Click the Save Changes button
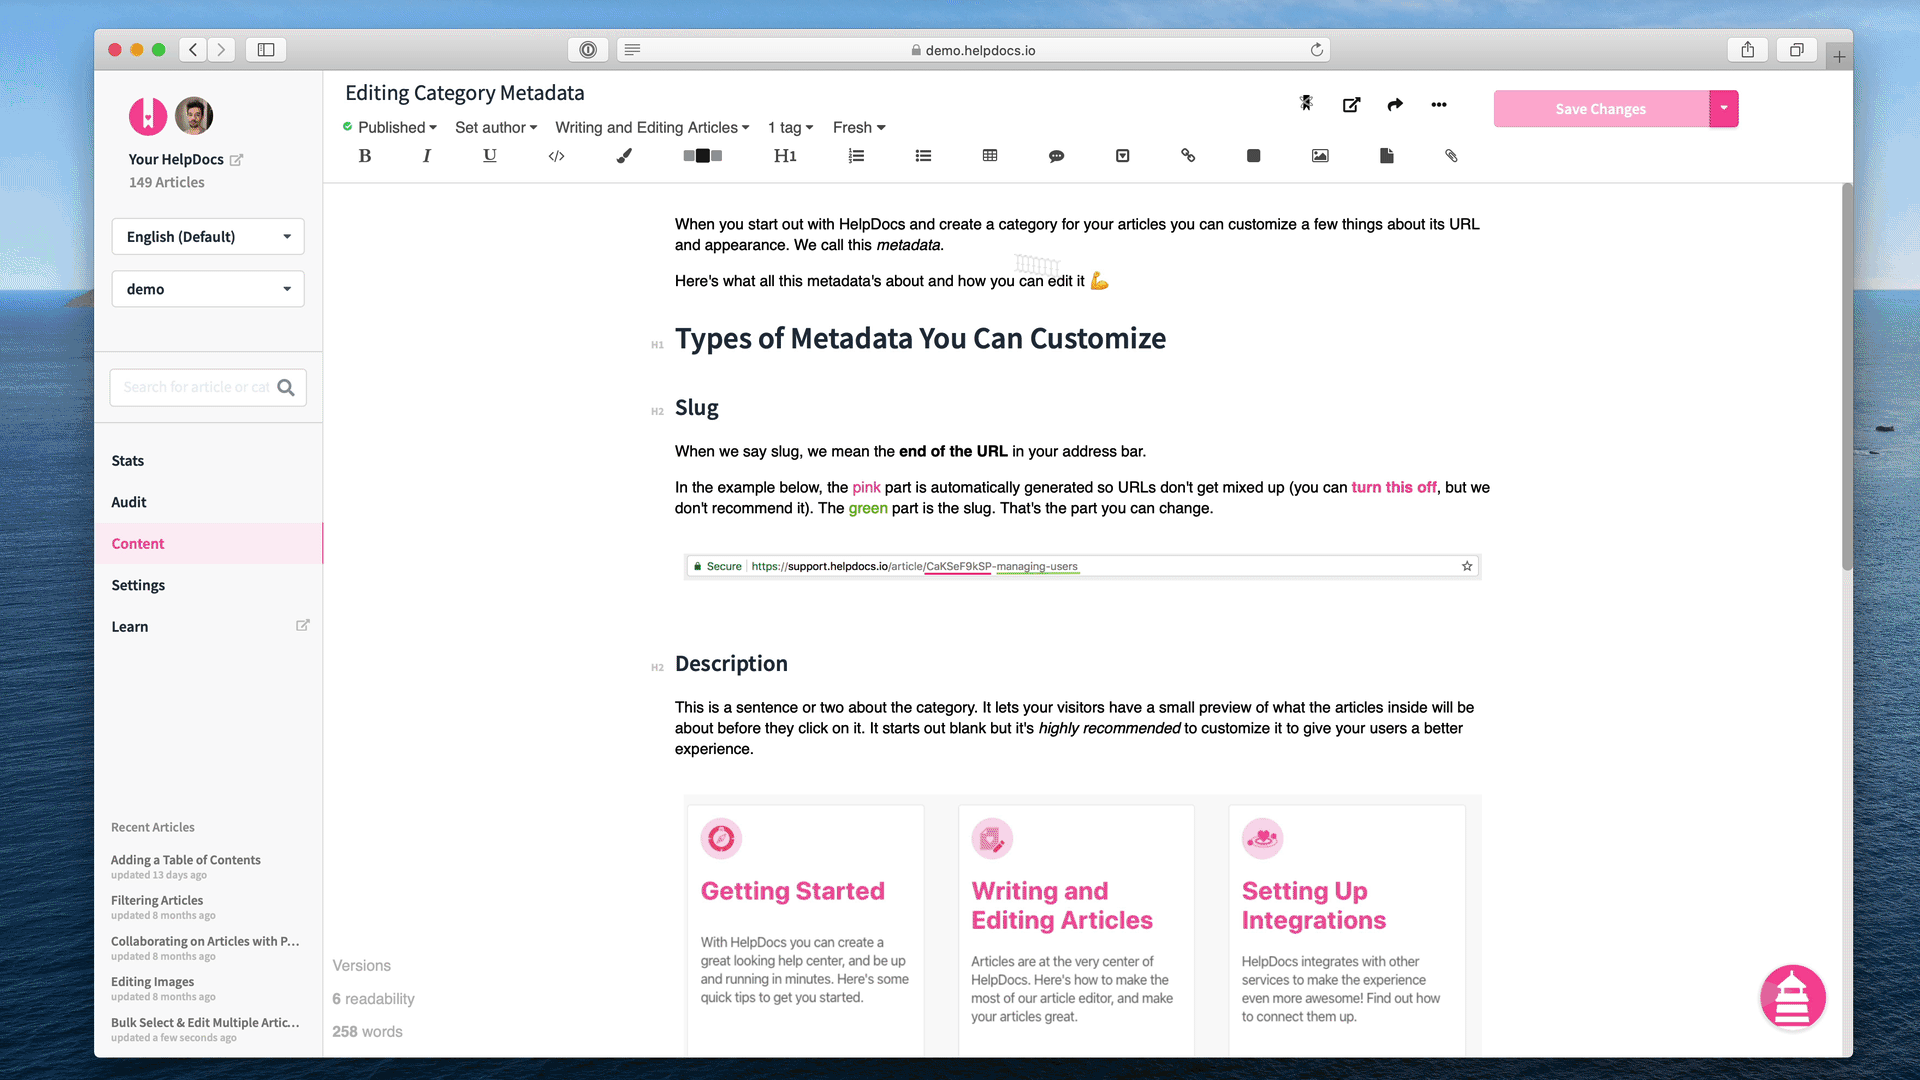 pyautogui.click(x=1601, y=108)
